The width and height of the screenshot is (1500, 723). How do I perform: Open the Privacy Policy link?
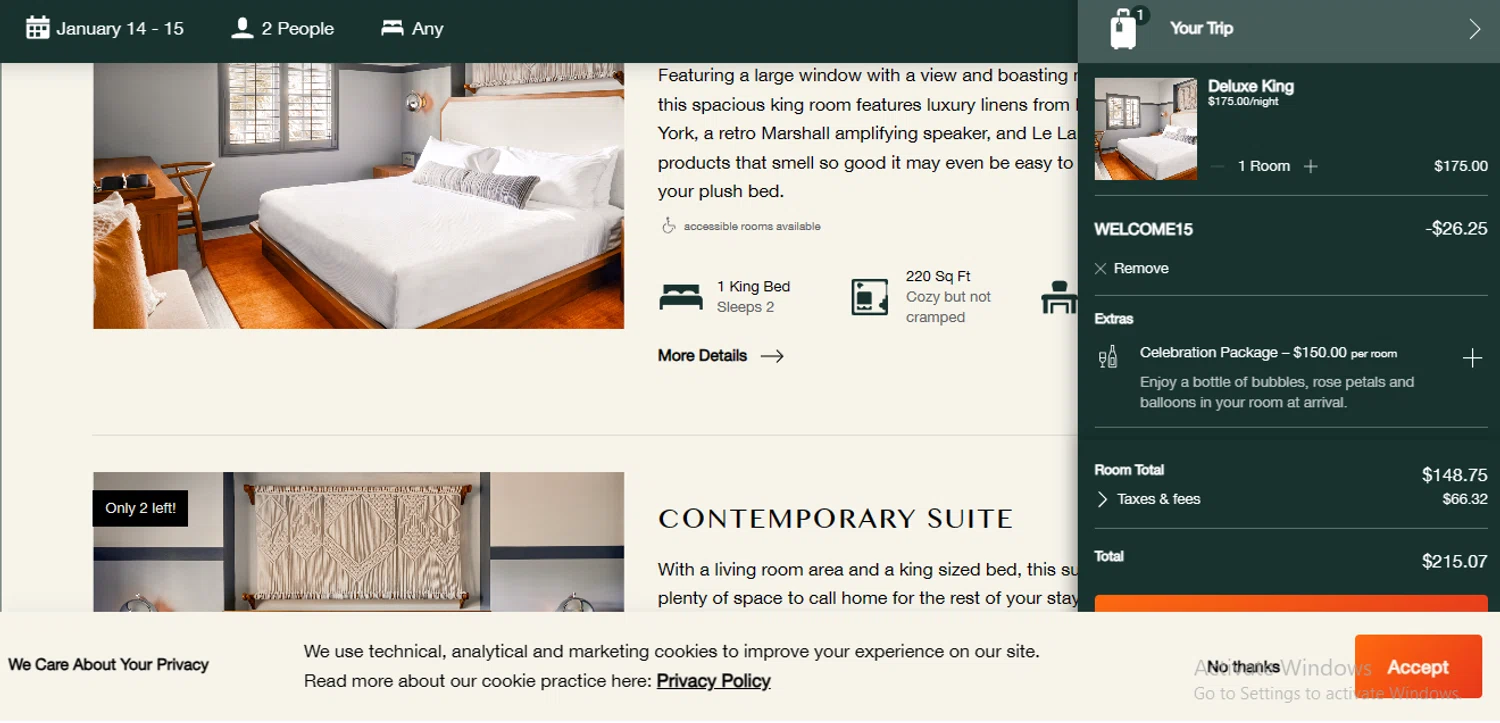[713, 681]
